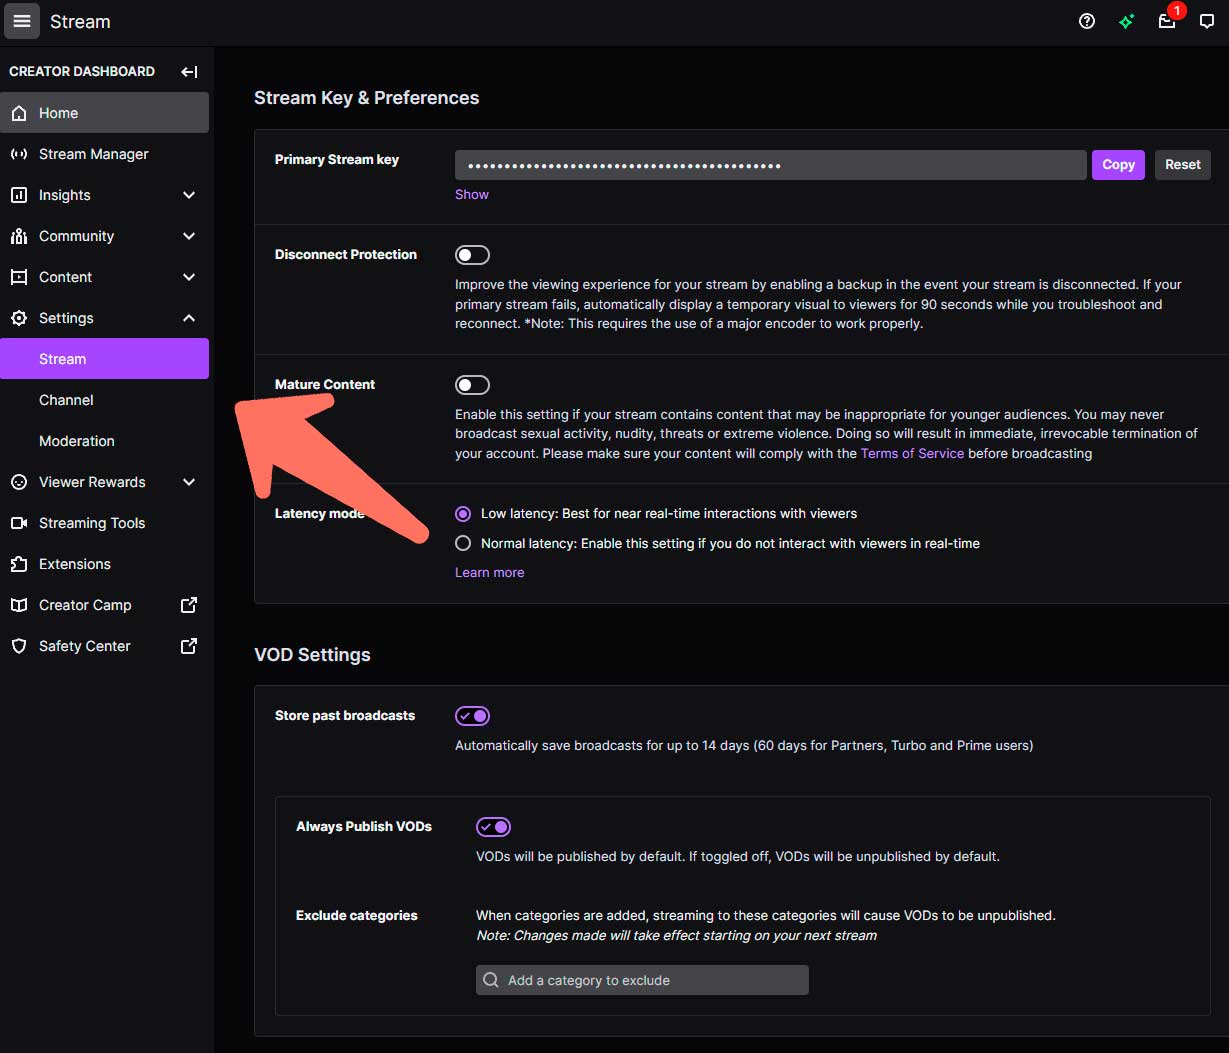Open Creator Camp
1229x1053 pixels.
click(105, 605)
